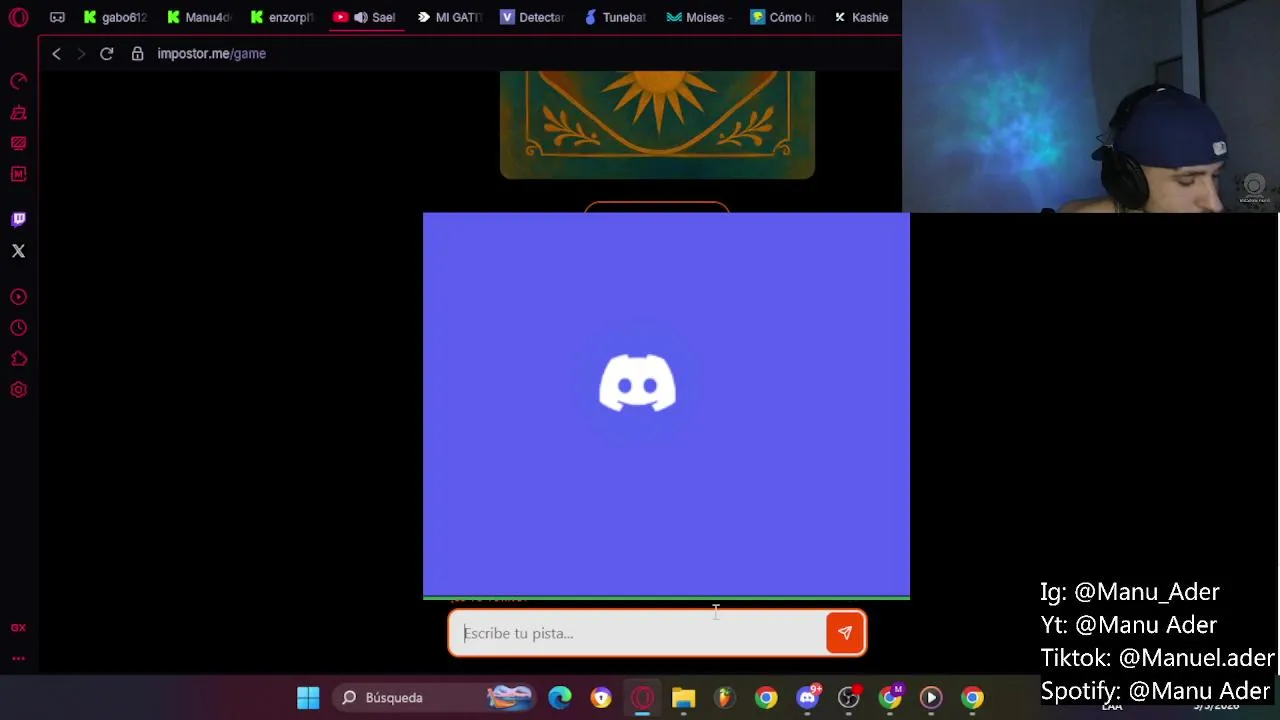1280x720 pixels.
Task: Go back with the browser back arrow
Action: pyautogui.click(x=56, y=54)
